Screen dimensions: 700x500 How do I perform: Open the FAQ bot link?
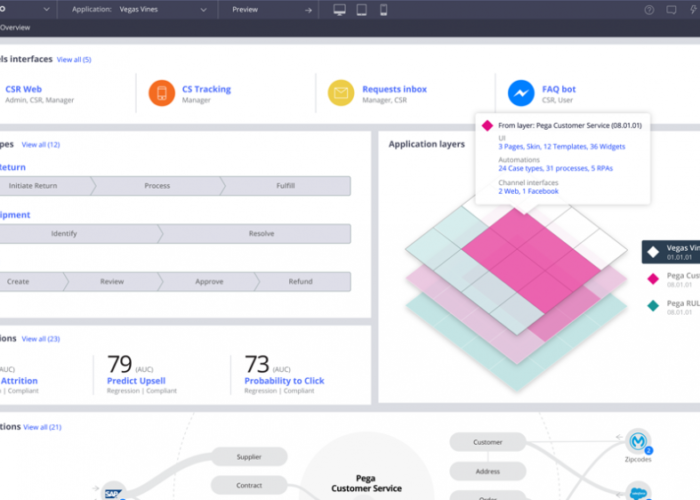[x=558, y=89]
